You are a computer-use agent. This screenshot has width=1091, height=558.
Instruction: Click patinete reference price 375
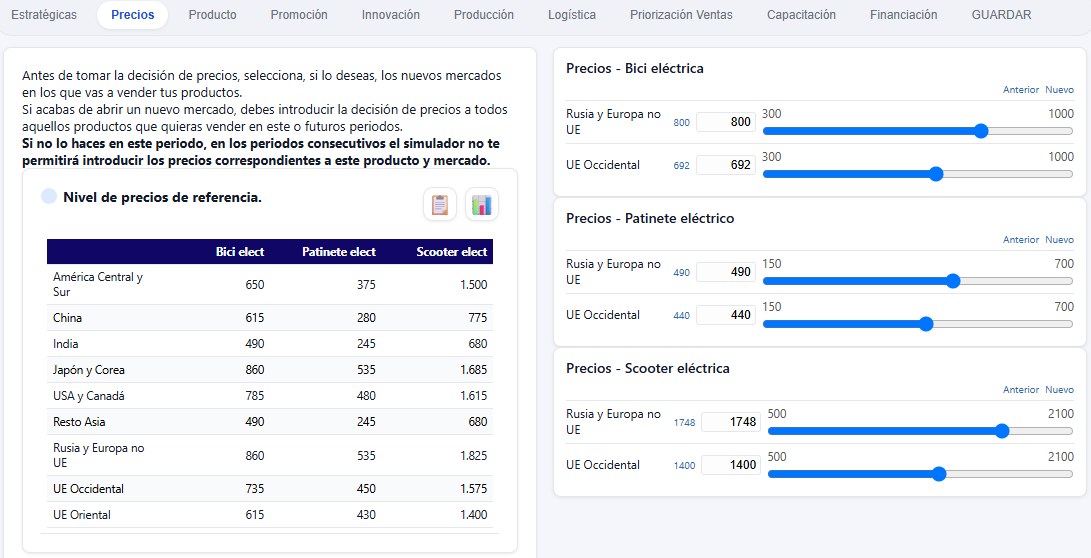pyautogui.click(x=366, y=284)
